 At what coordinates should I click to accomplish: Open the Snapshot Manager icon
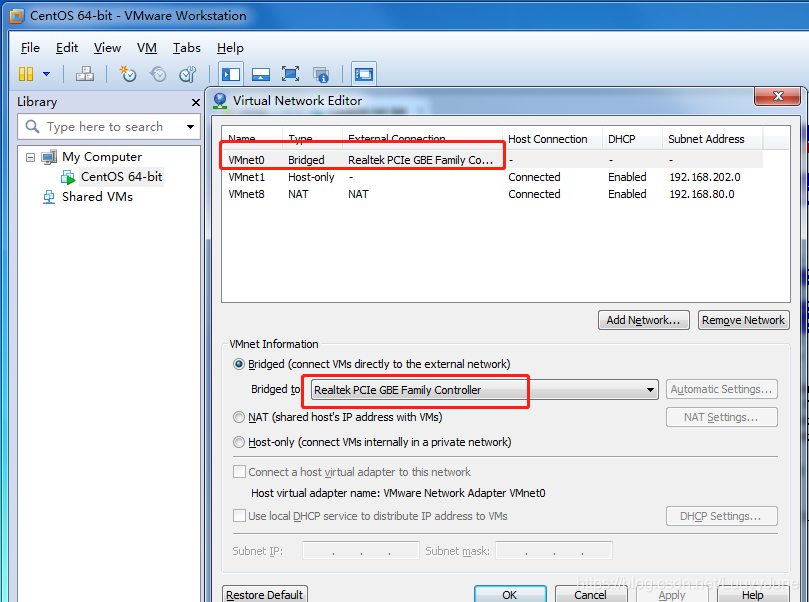pyautogui.click(x=188, y=74)
